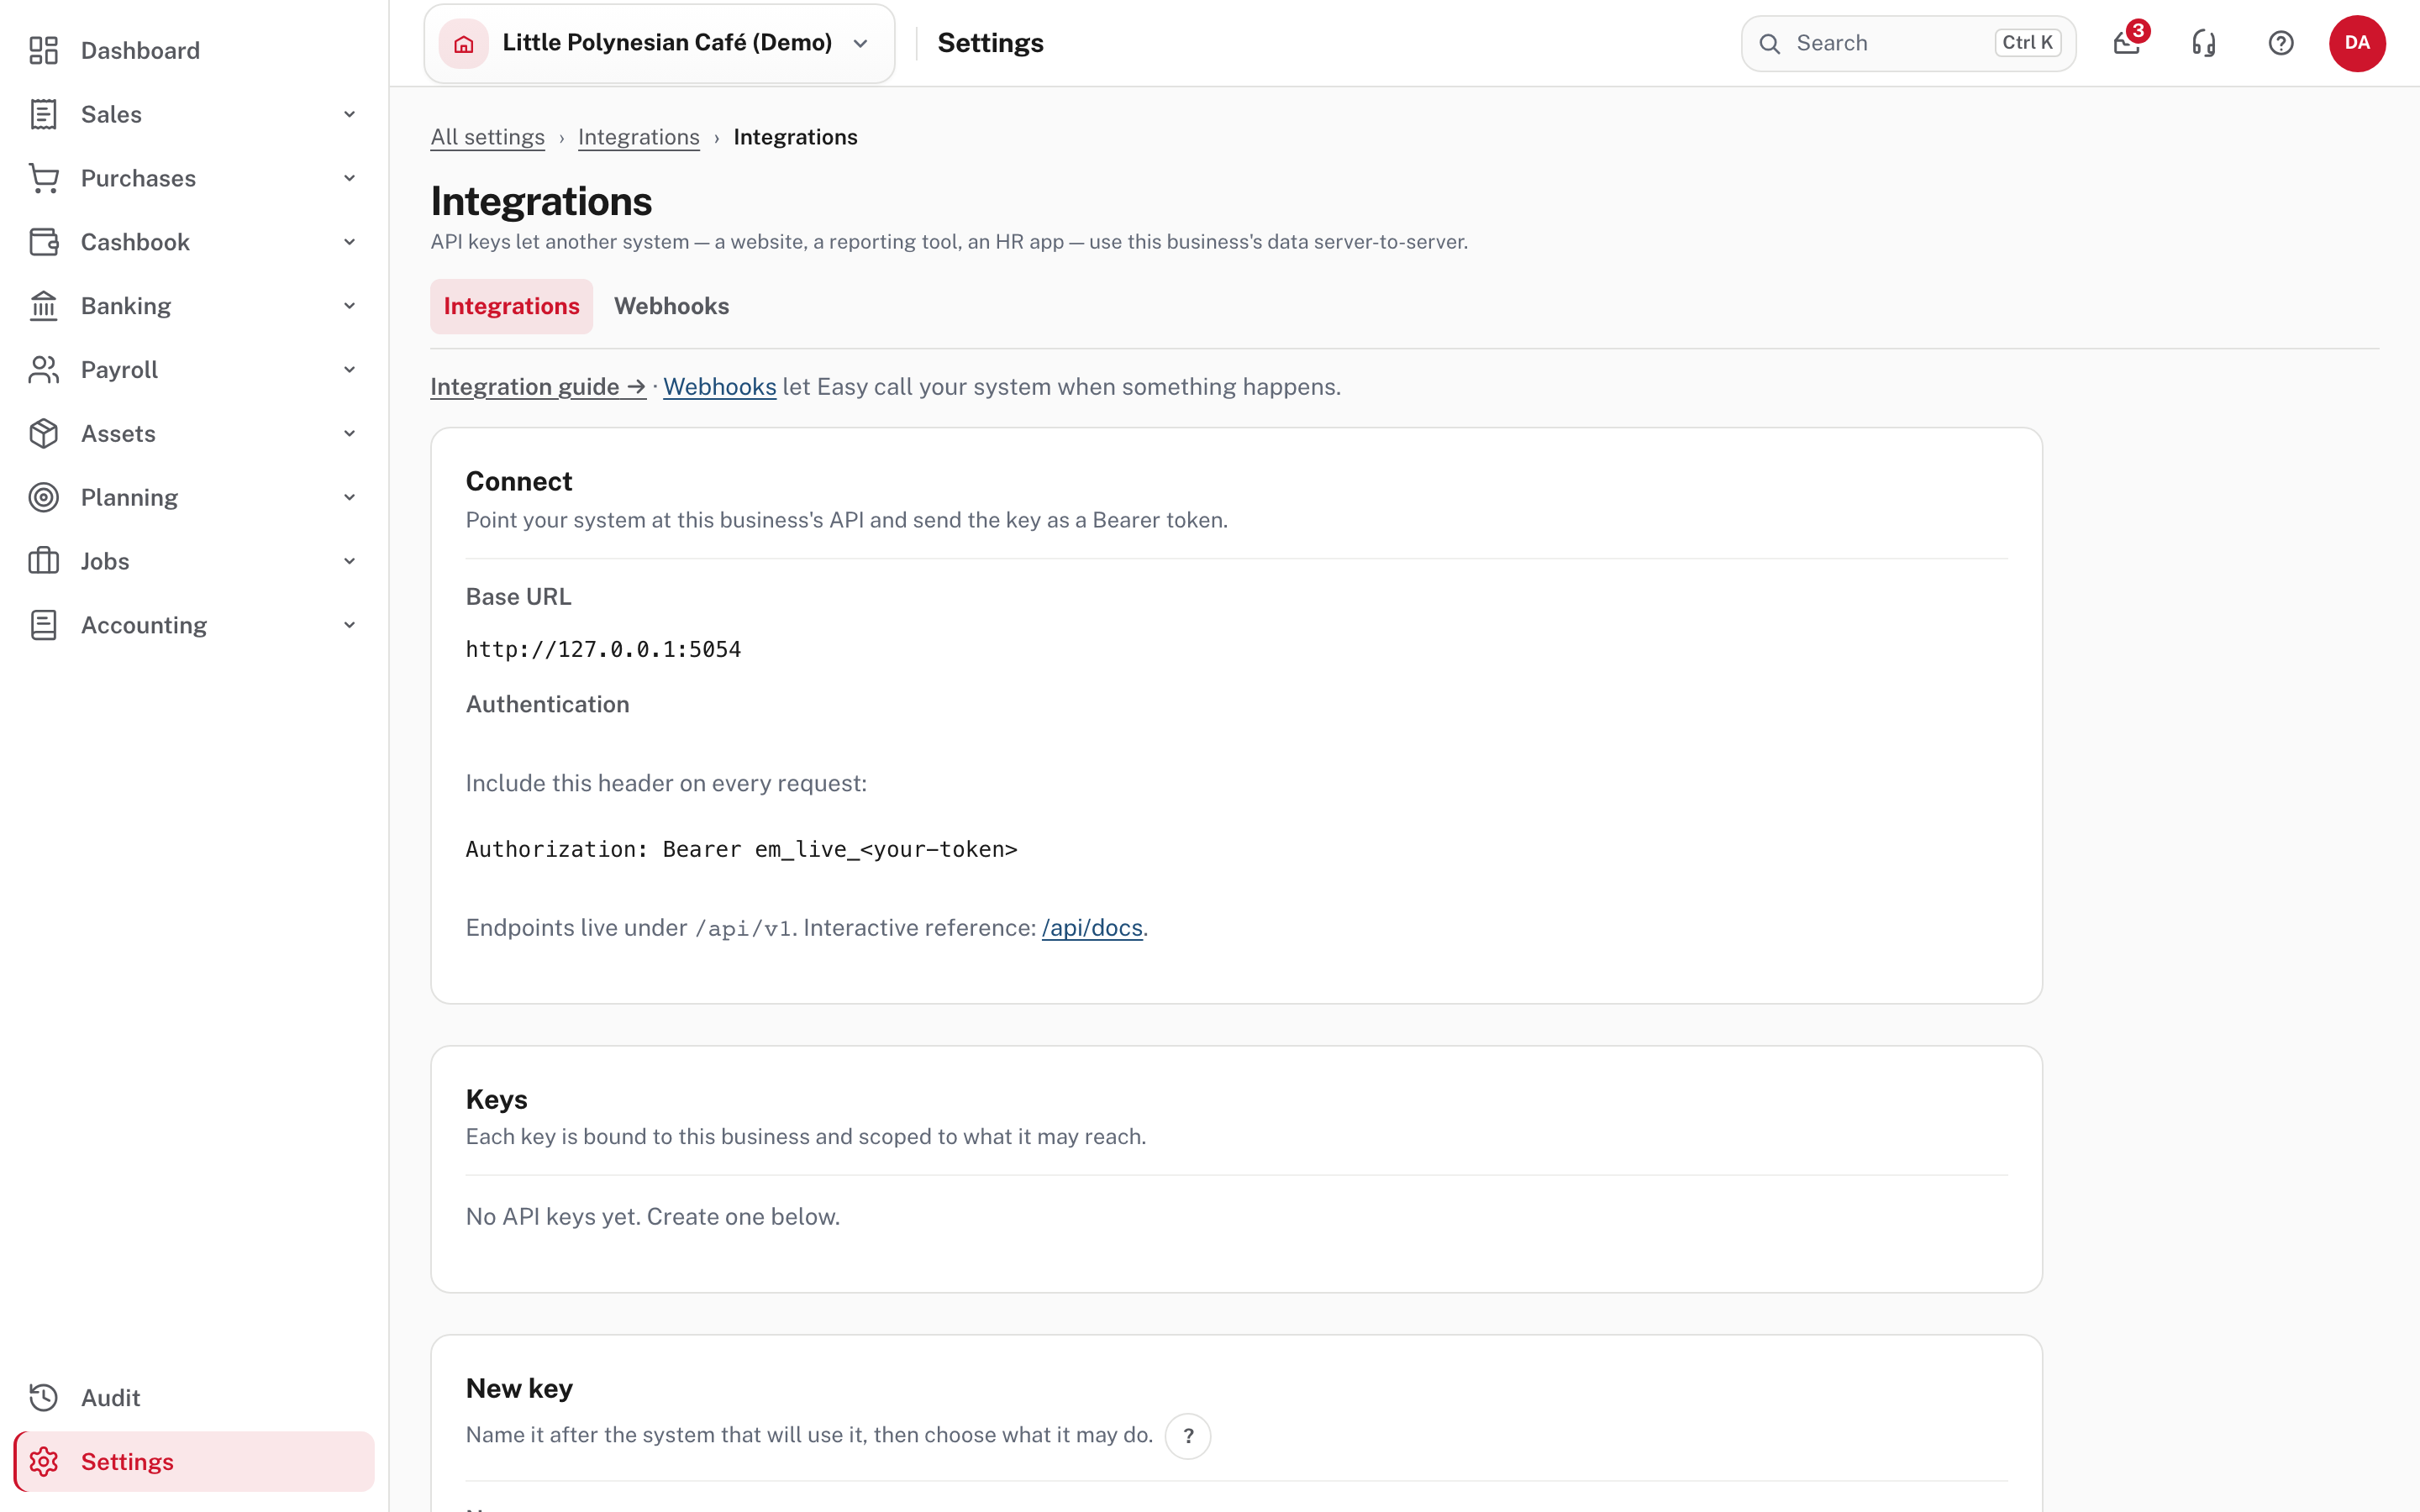Expand the Payroll menu chevron

click(x=349, y=370)
